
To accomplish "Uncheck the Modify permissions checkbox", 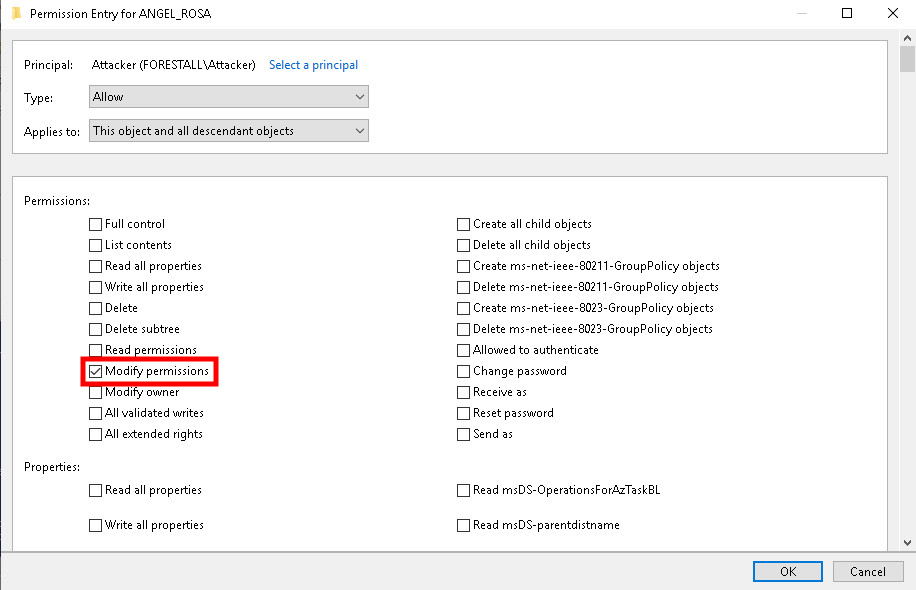I will pos(96,371).
